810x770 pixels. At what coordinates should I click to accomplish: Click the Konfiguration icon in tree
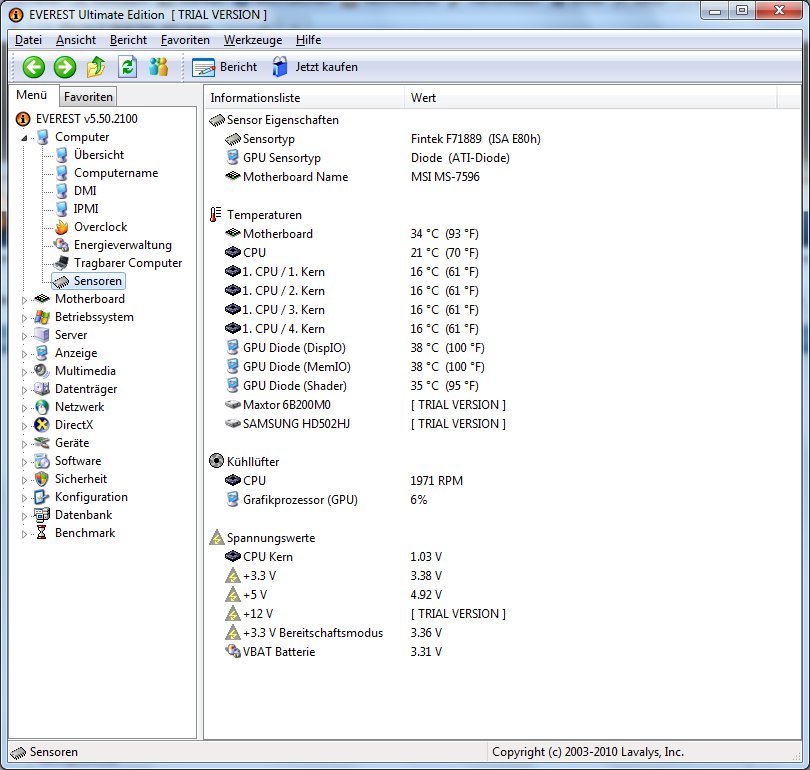pyautogui.click(x=41, y=497)
